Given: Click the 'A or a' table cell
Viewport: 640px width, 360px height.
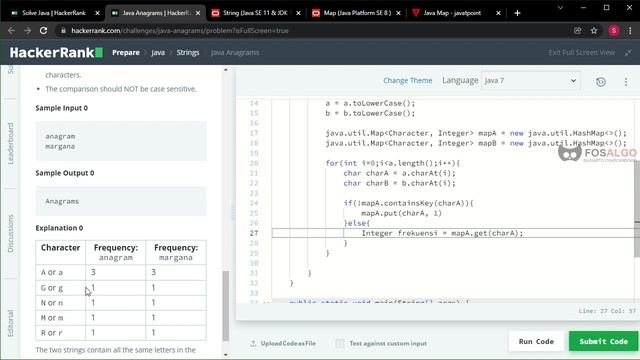Looking at the screenshot, I should 60,272.
